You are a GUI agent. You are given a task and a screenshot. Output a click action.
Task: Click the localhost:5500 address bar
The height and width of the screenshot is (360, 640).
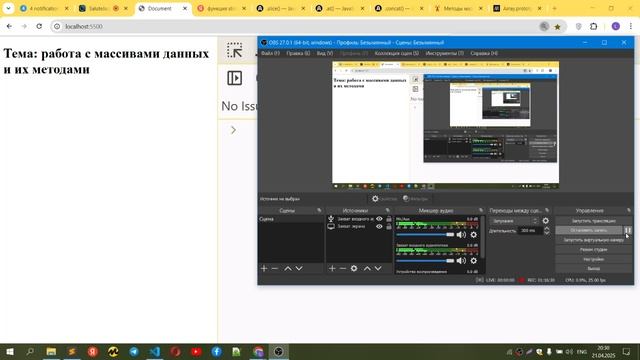298,27
